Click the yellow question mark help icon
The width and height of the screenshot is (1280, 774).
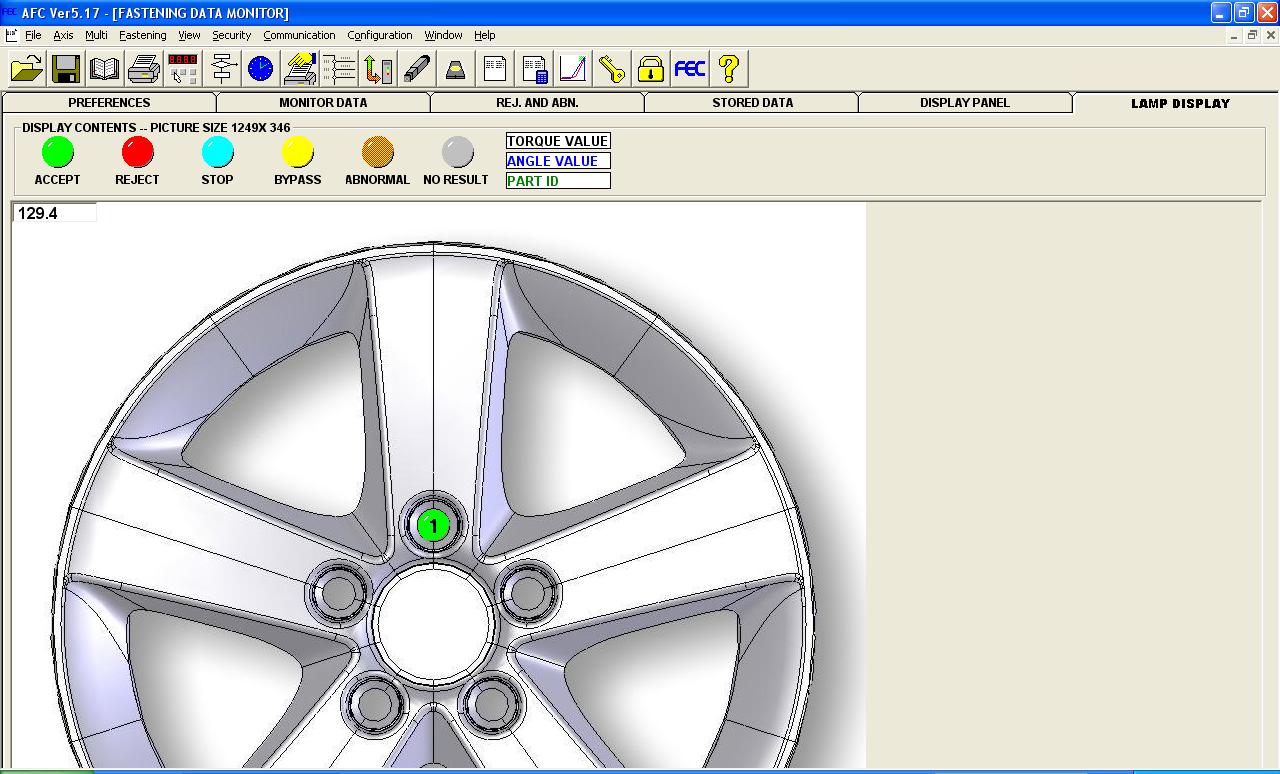pos(729,69)
